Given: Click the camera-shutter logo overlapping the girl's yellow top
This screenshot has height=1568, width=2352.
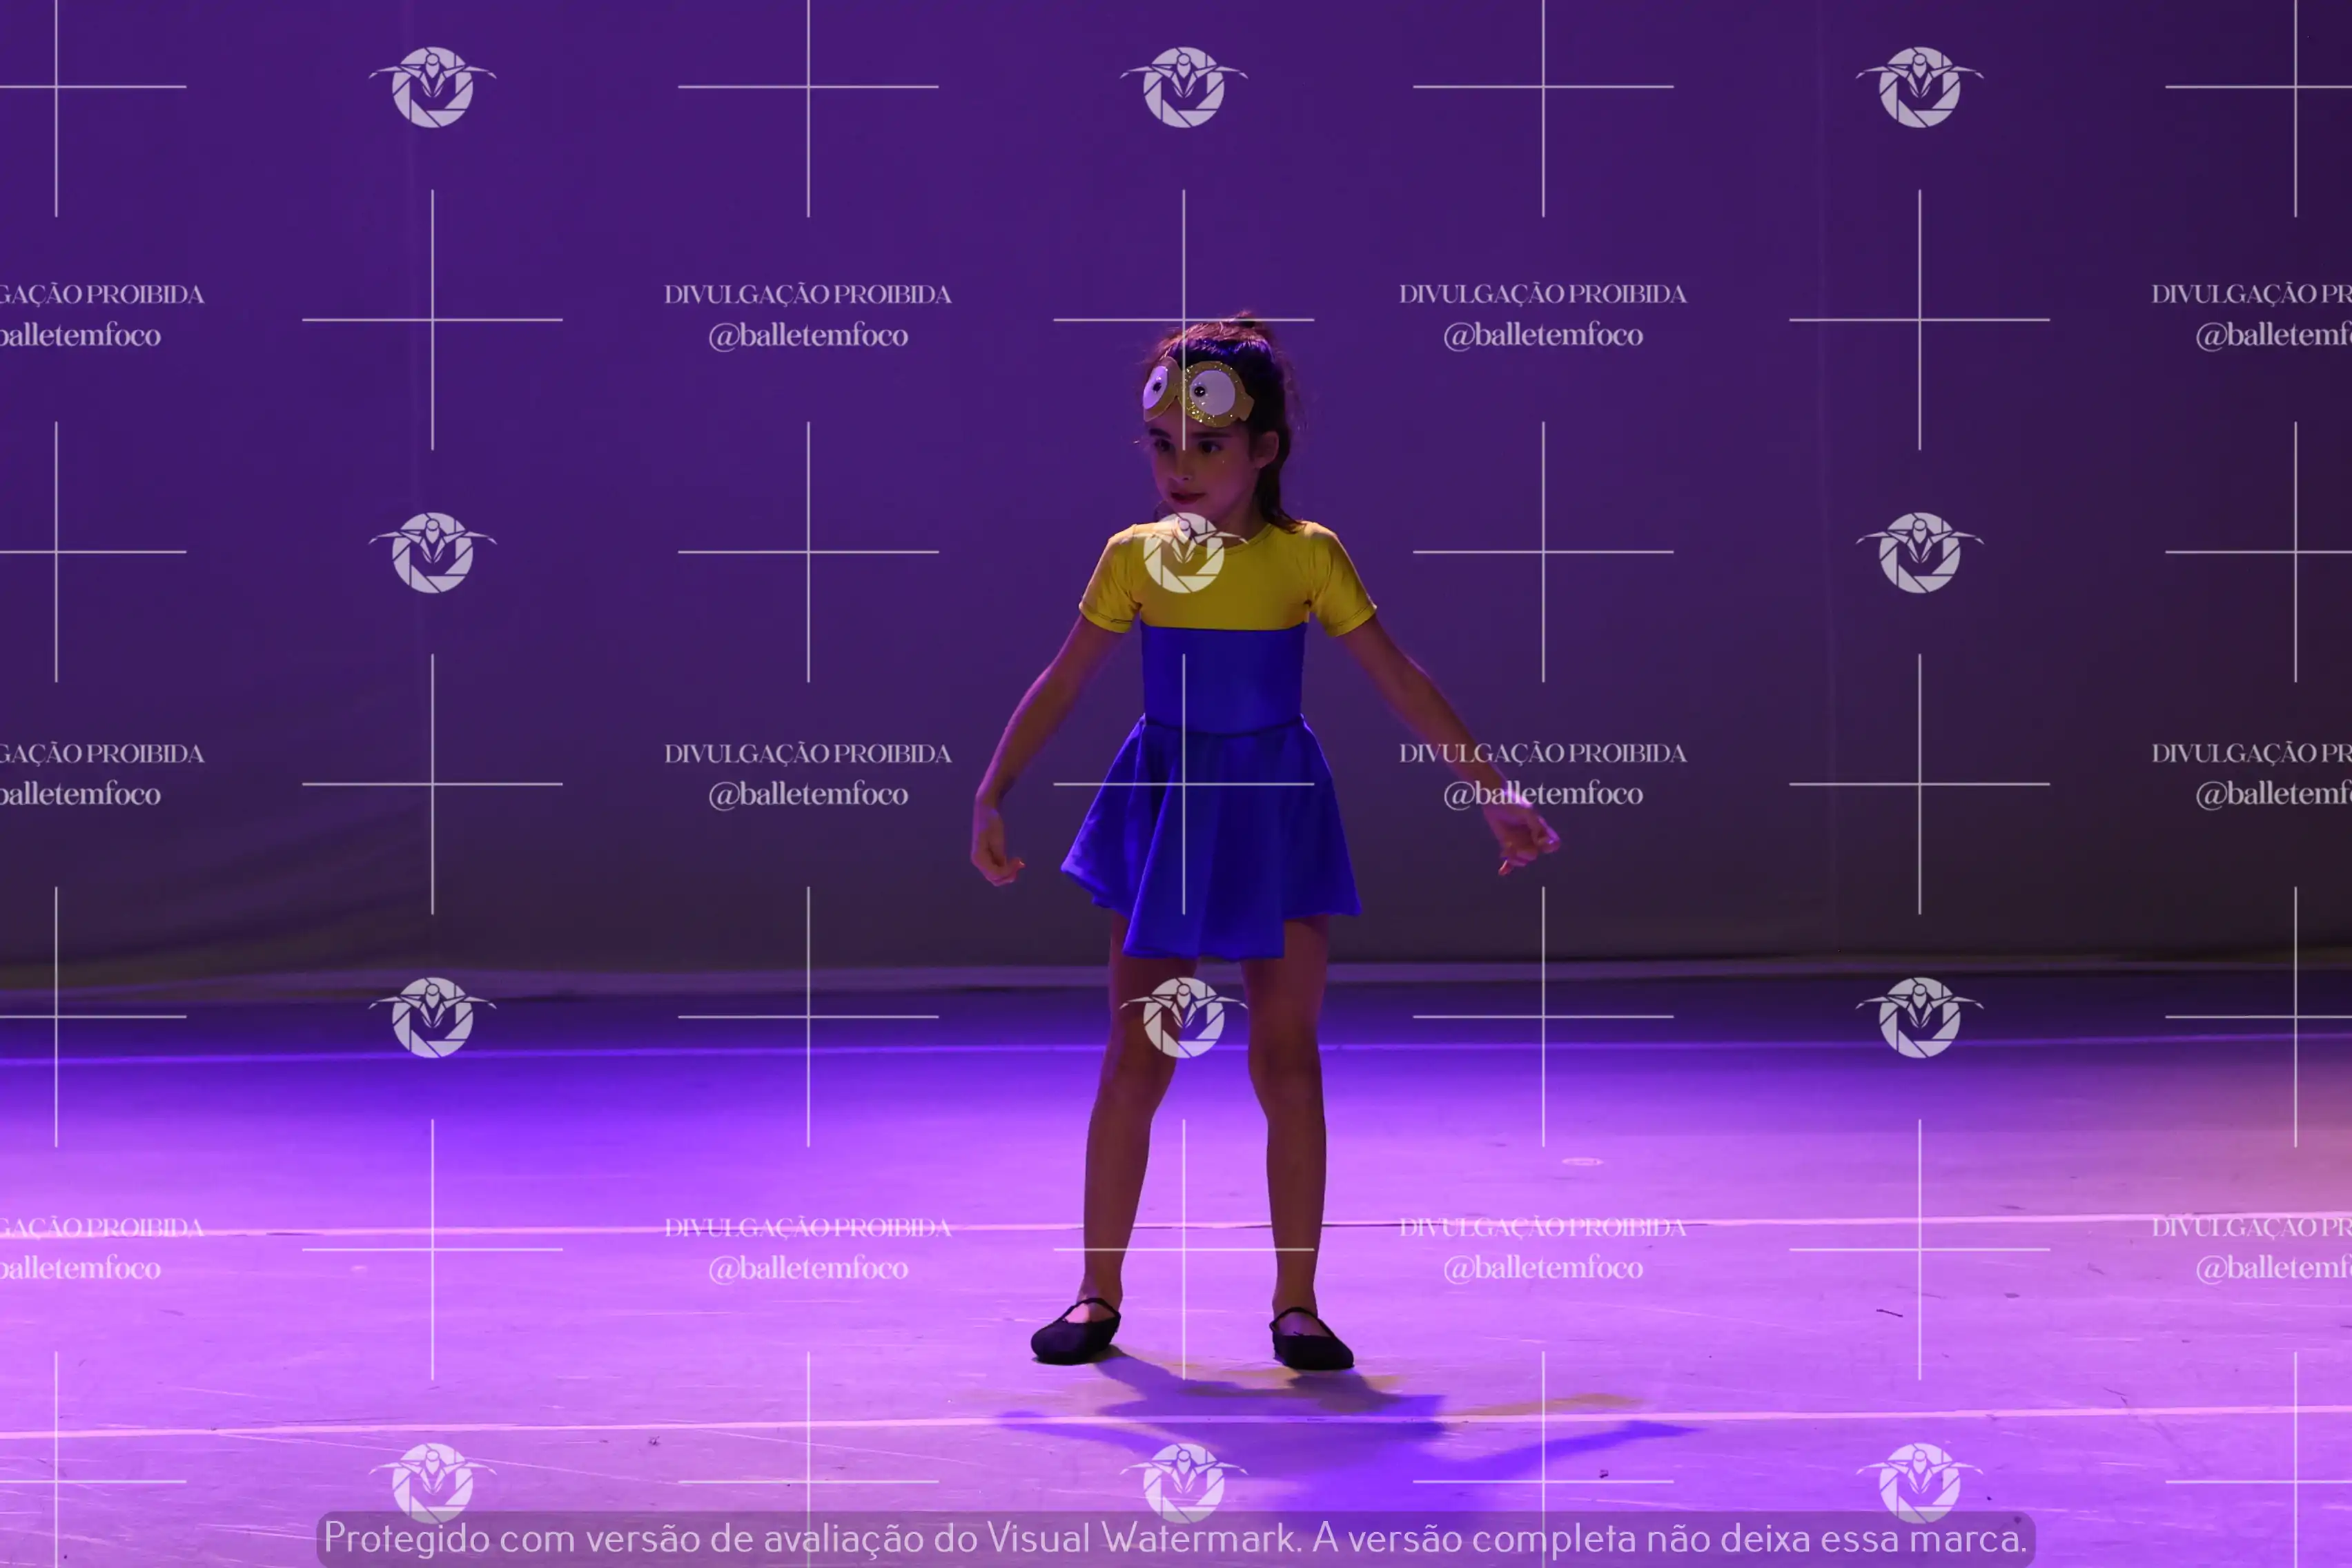Looking at the screenshot, I should pyautogui.click(x=1183, y=553).
